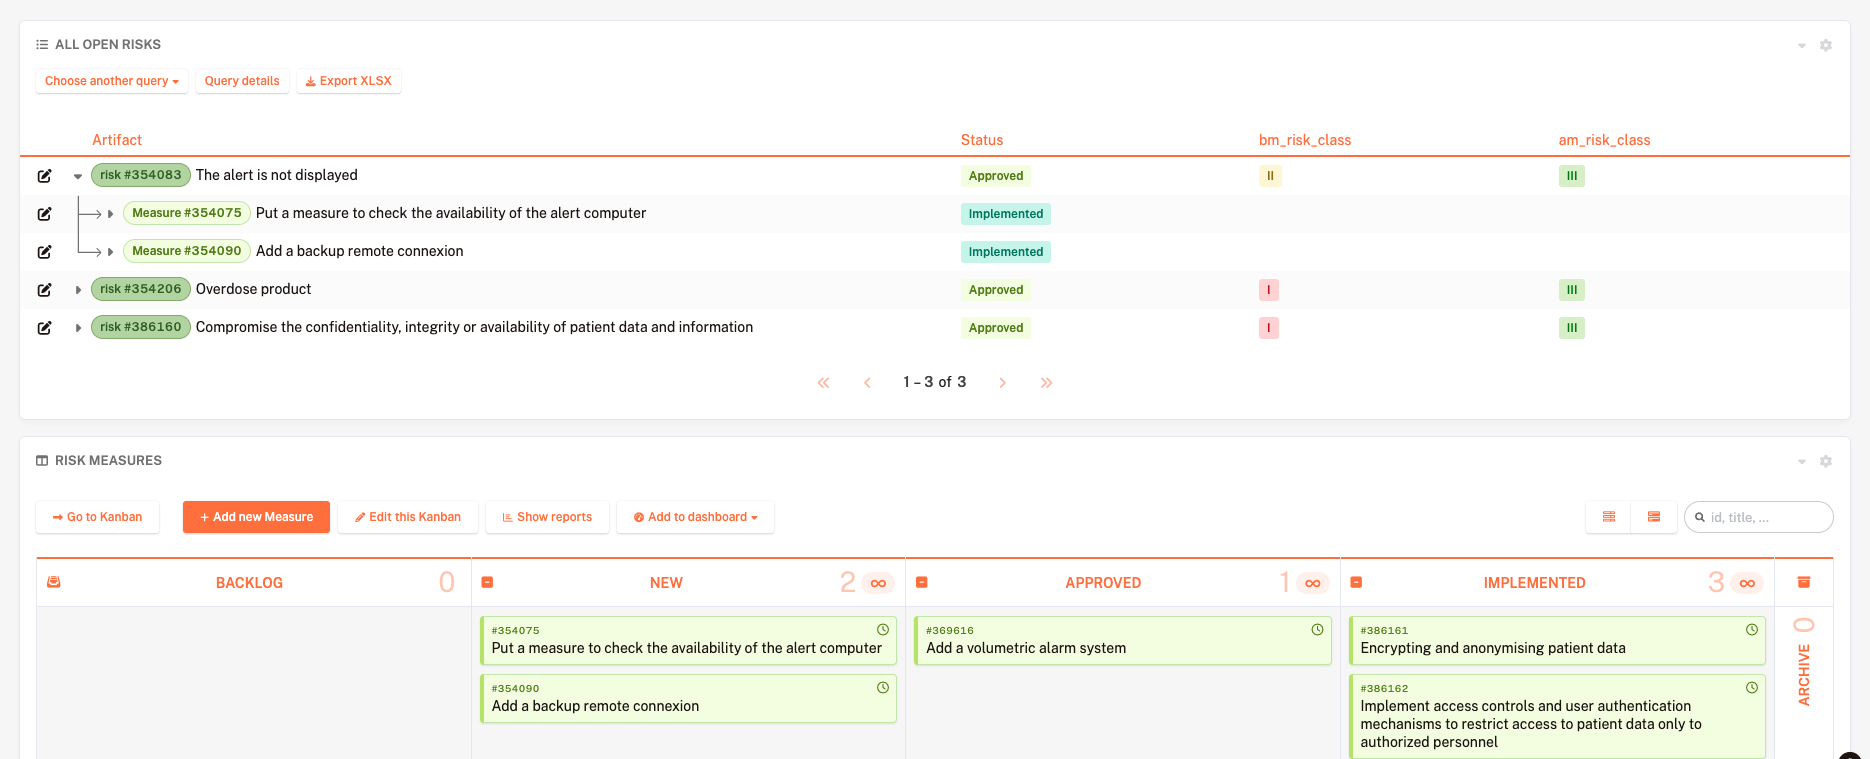The width and height of the screenshot is (1870, 759).
Task: Click the Export XLSX button
Action: 348,81
